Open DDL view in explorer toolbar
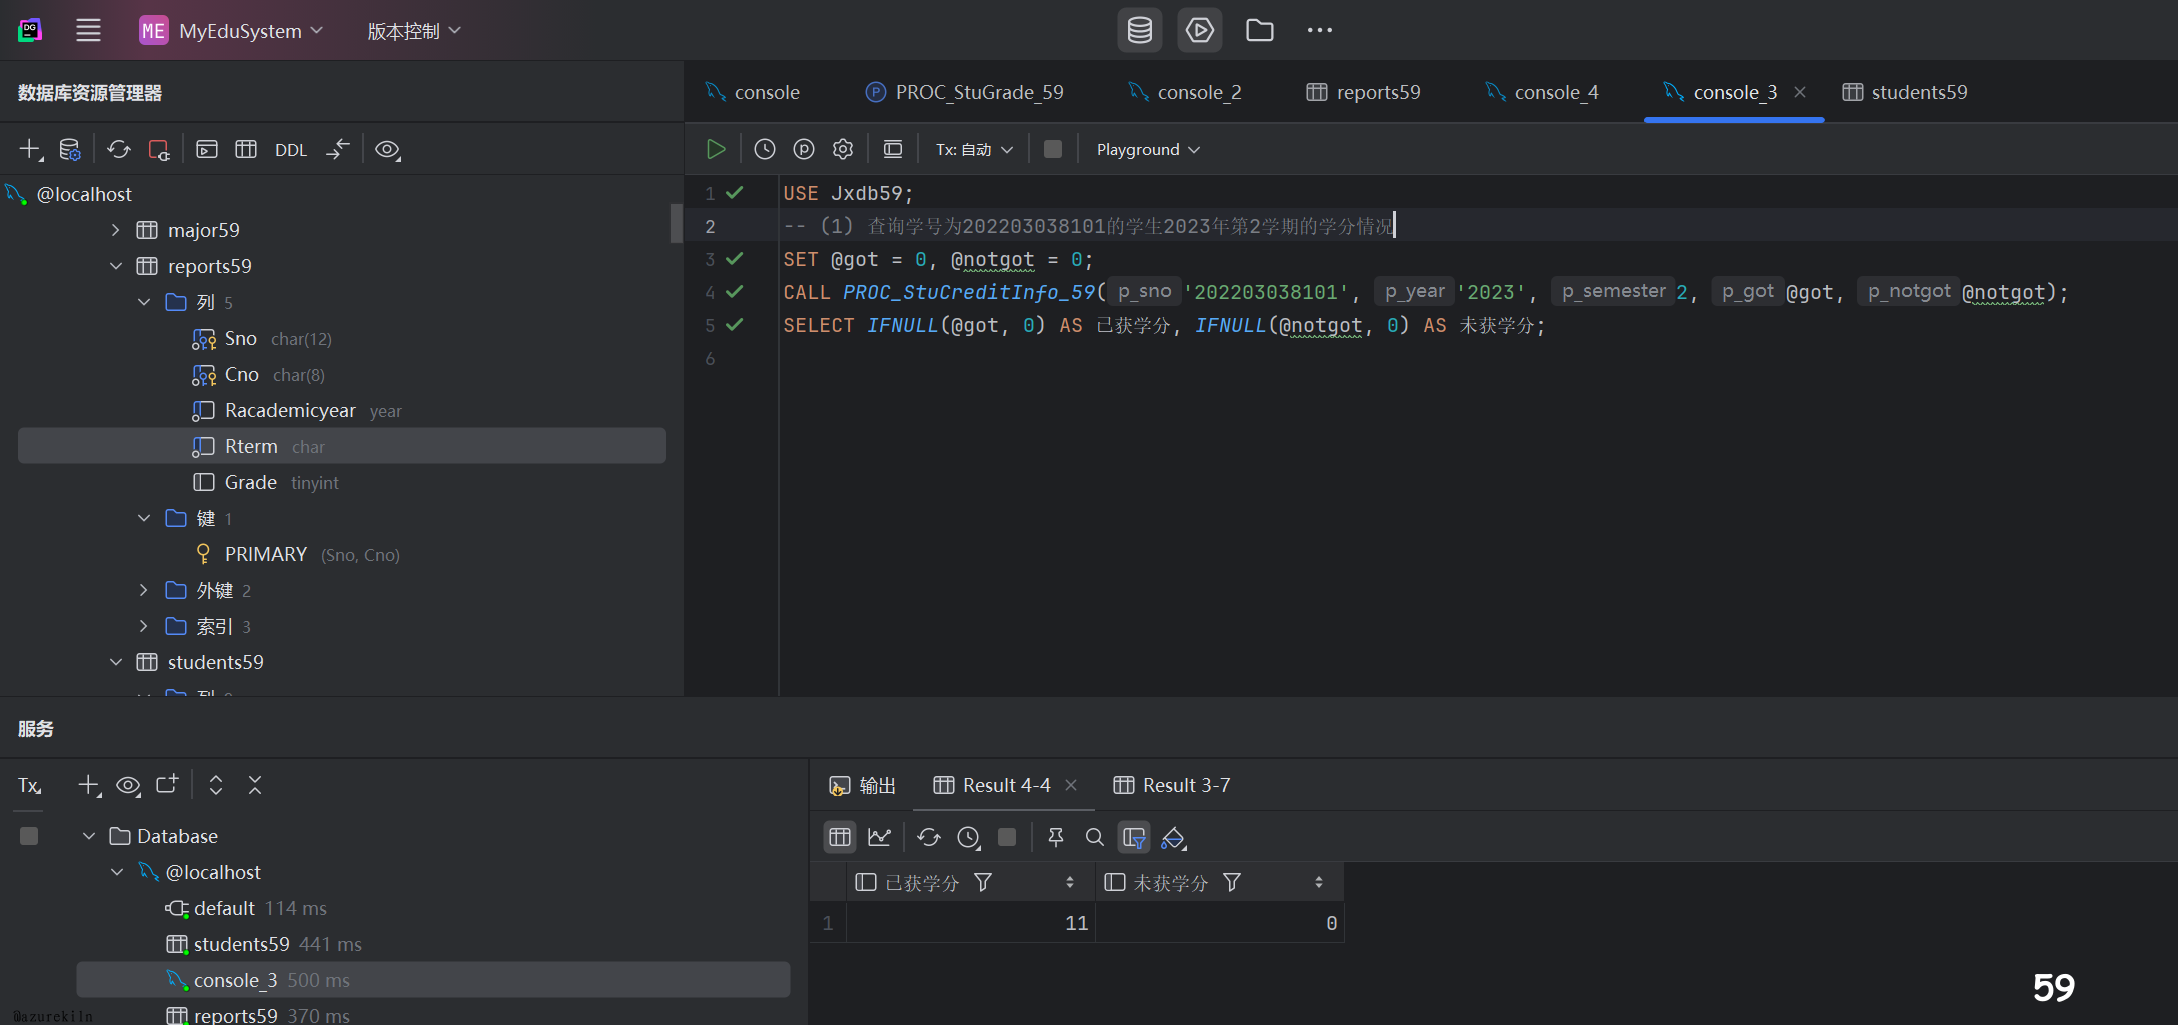This screenshot has height=1025, width=2178. (x=290, y=150)
